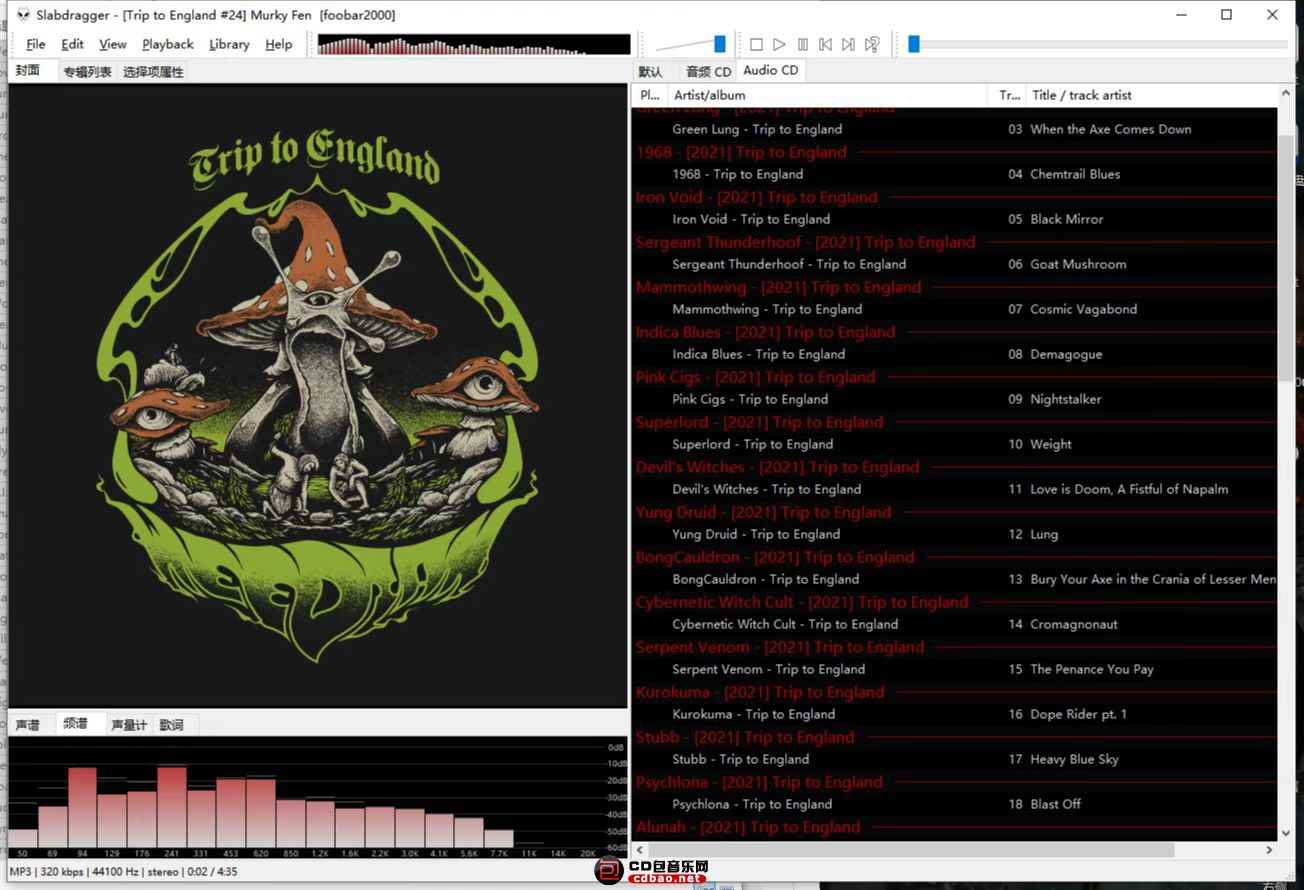Click the Trip to England album cover

coord(318,395)
